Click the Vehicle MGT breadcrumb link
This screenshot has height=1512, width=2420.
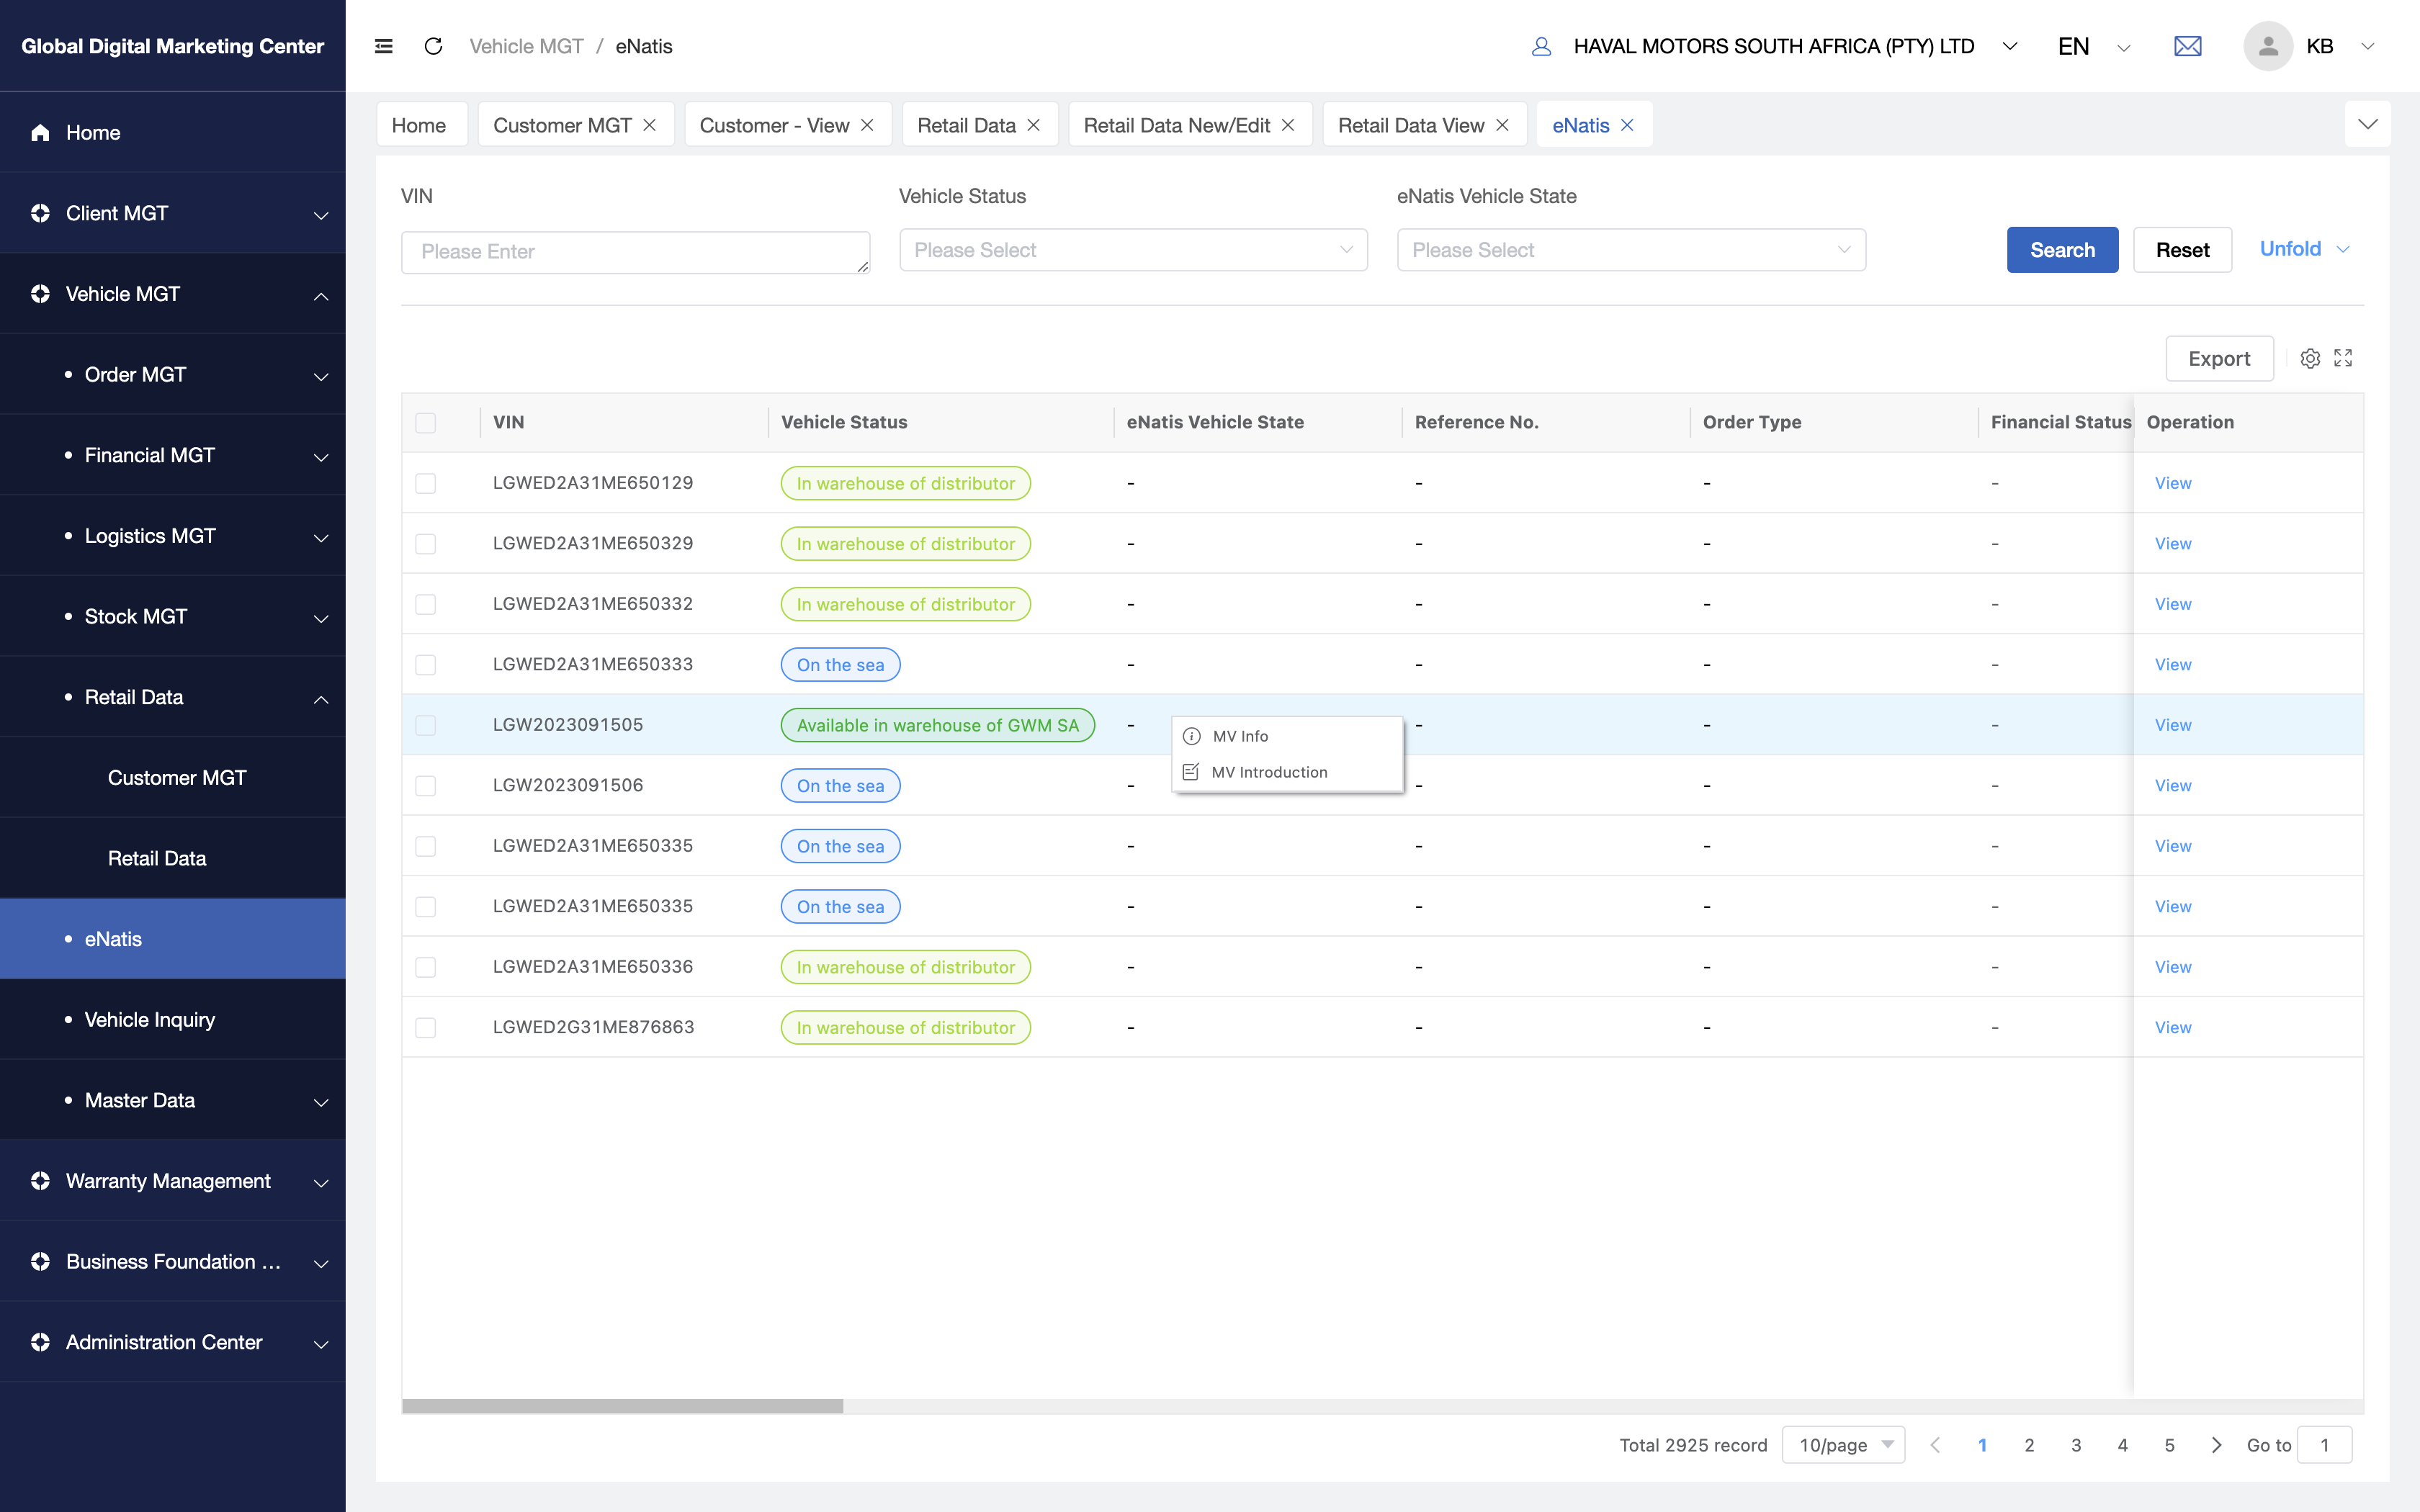(526, 46)
